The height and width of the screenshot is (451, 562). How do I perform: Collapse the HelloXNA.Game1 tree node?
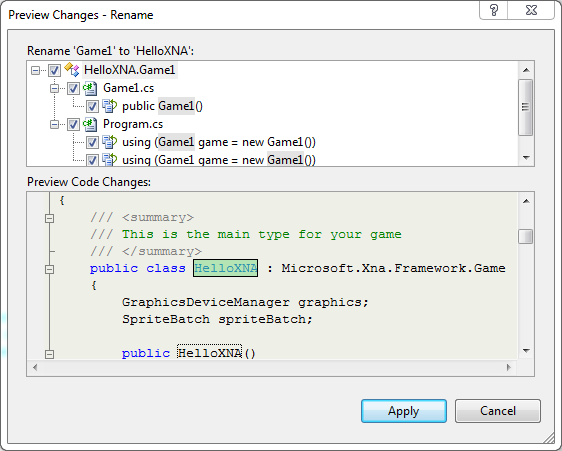tap(35, 70)
